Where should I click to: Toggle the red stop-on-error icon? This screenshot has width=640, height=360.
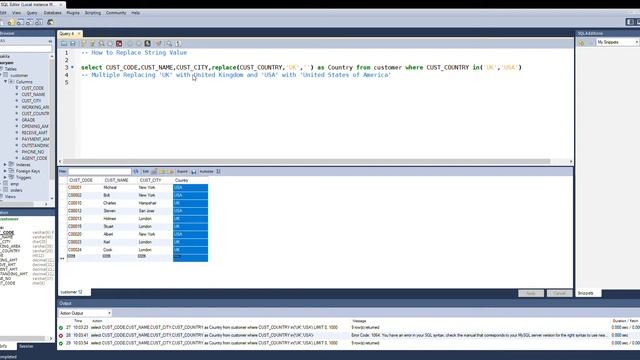point(119,44)
